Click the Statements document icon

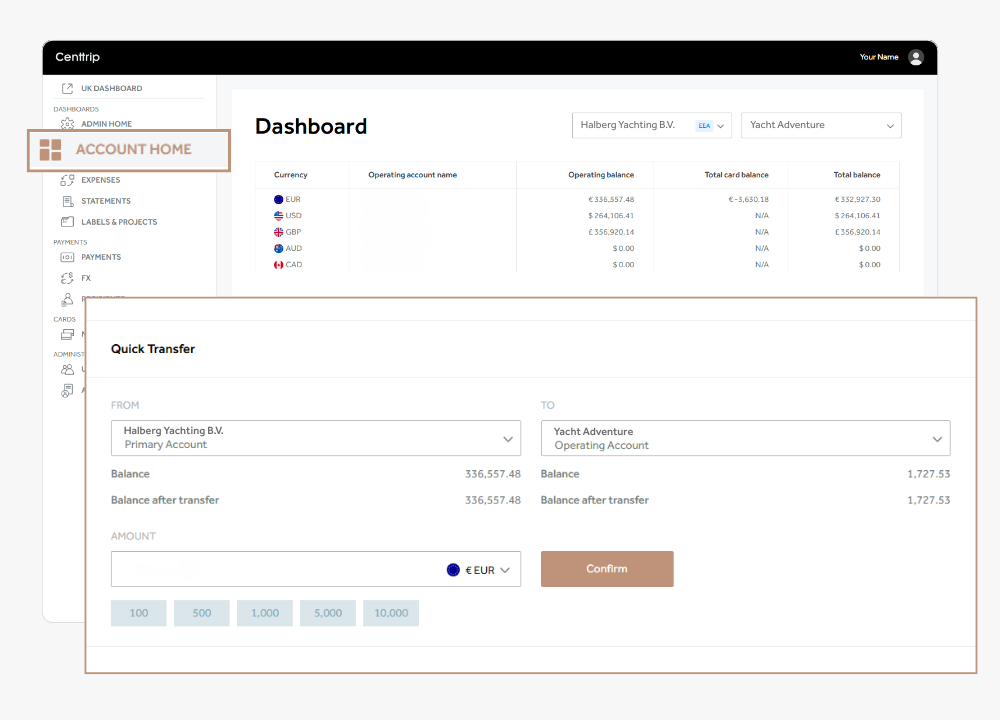click(x=68, y=202)
